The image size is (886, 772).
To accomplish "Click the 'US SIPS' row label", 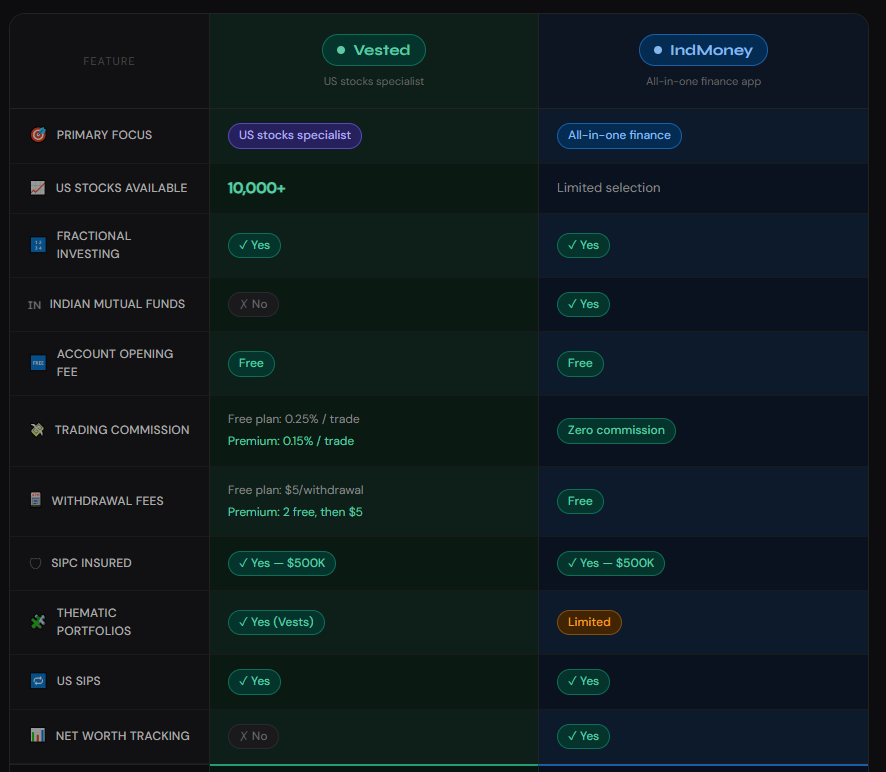I will pyautogui.click(x=79, y=681).
